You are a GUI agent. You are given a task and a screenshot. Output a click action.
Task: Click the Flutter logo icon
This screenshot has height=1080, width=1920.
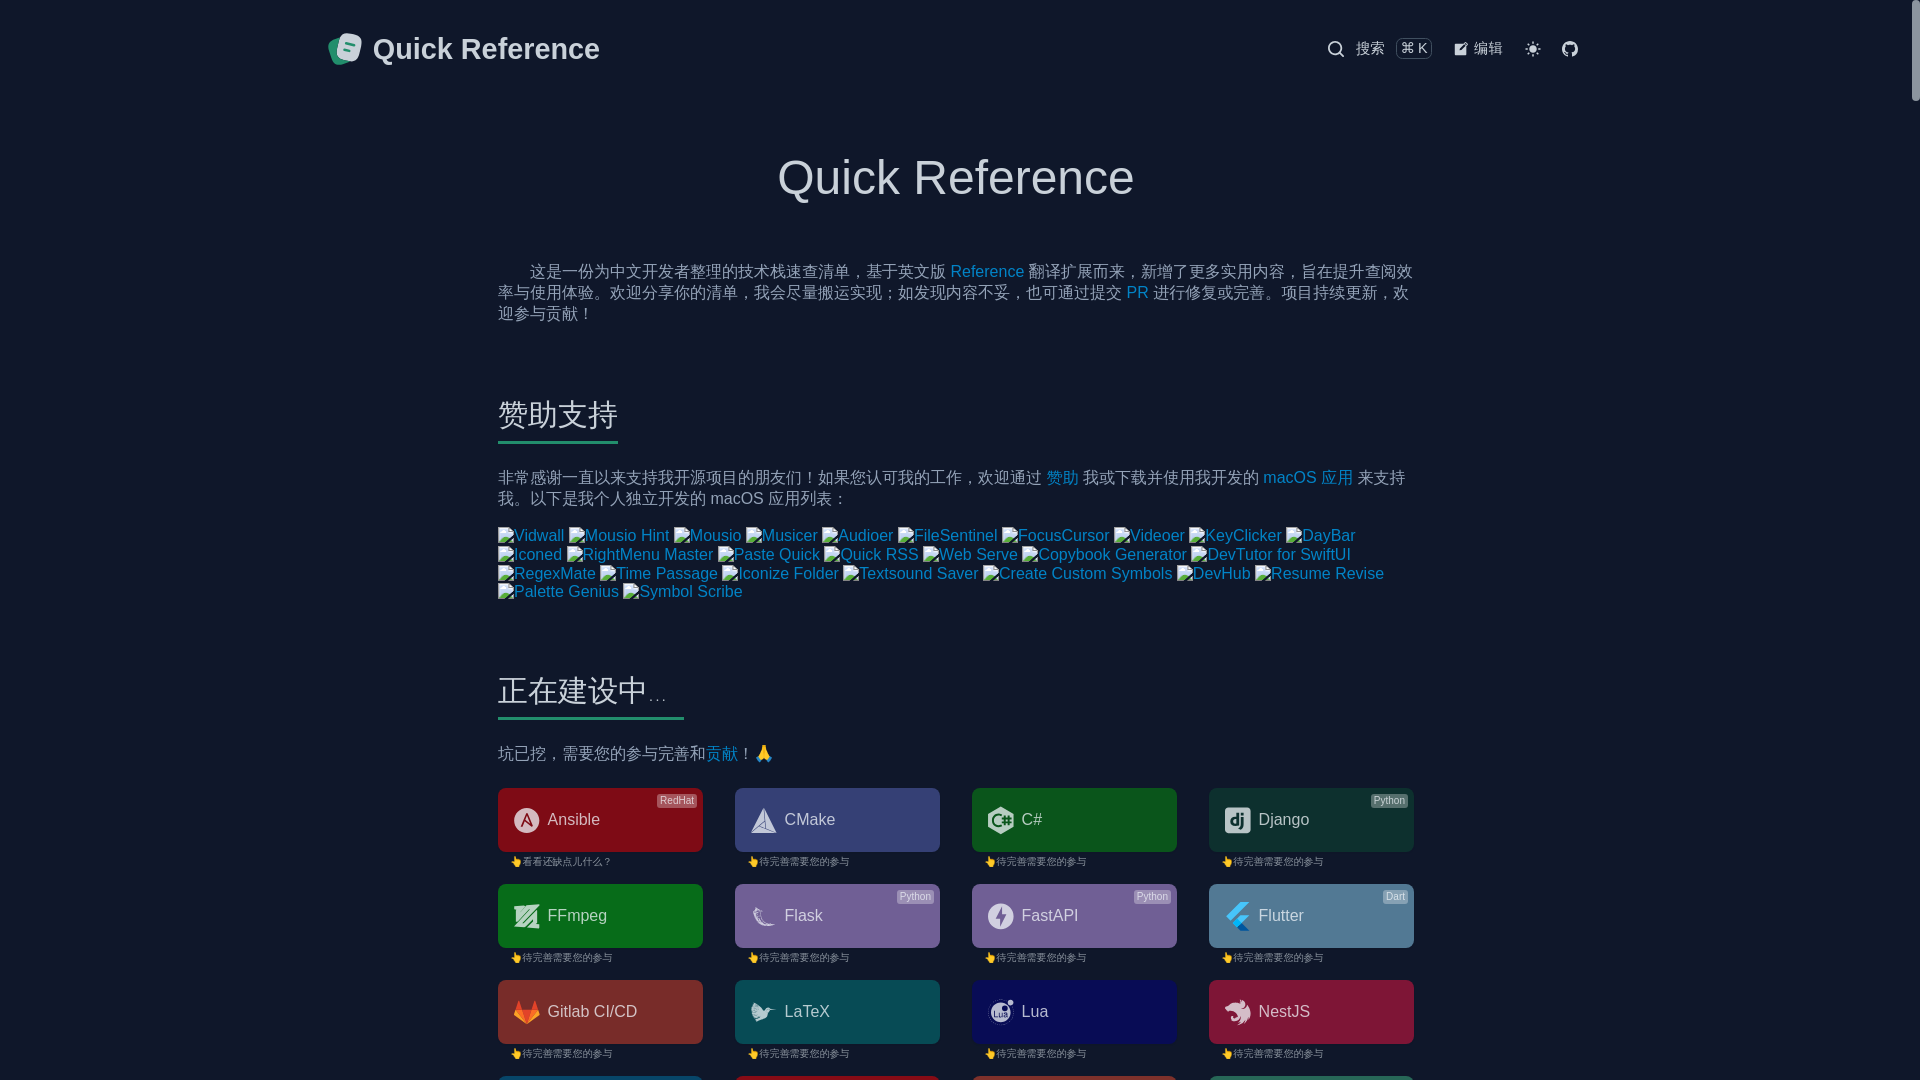[x=1238, y=917]
